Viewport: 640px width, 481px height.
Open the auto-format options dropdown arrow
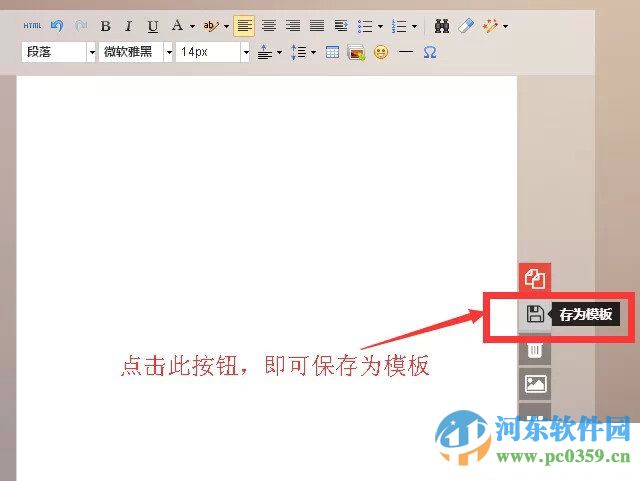[506, 27]
